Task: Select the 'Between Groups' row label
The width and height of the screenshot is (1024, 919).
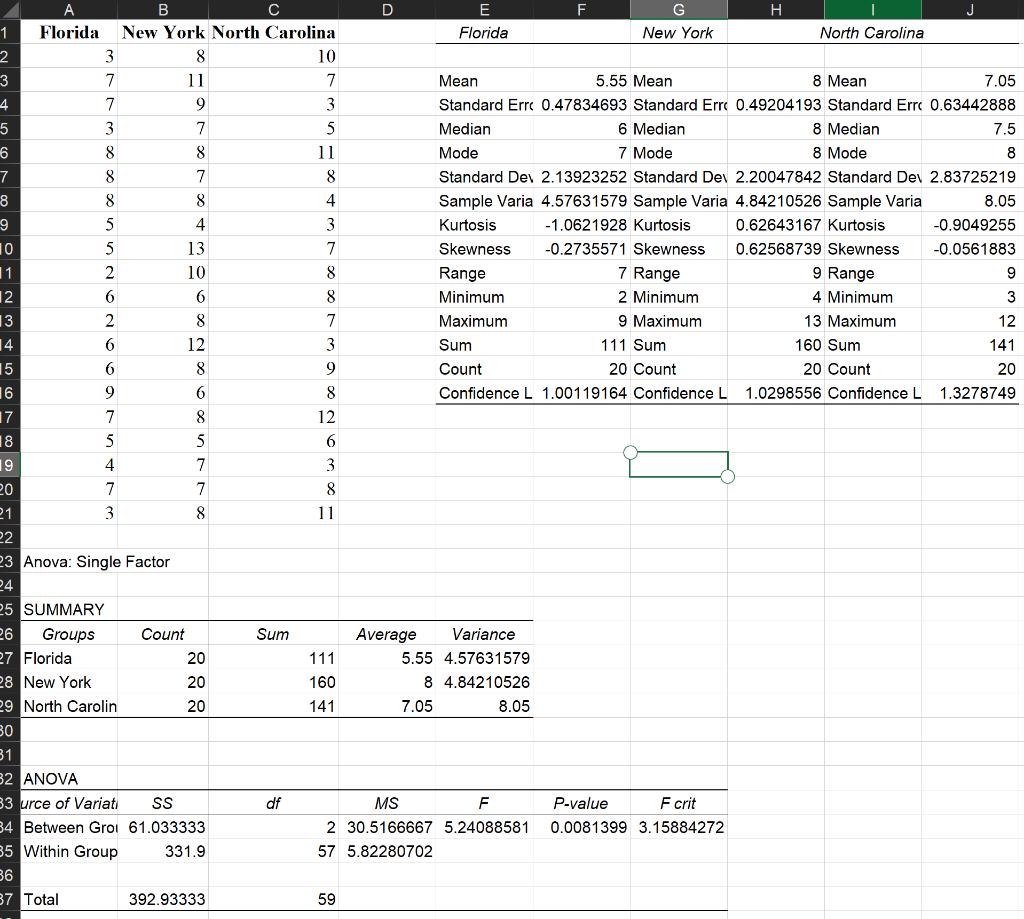Action: [70, 828]
